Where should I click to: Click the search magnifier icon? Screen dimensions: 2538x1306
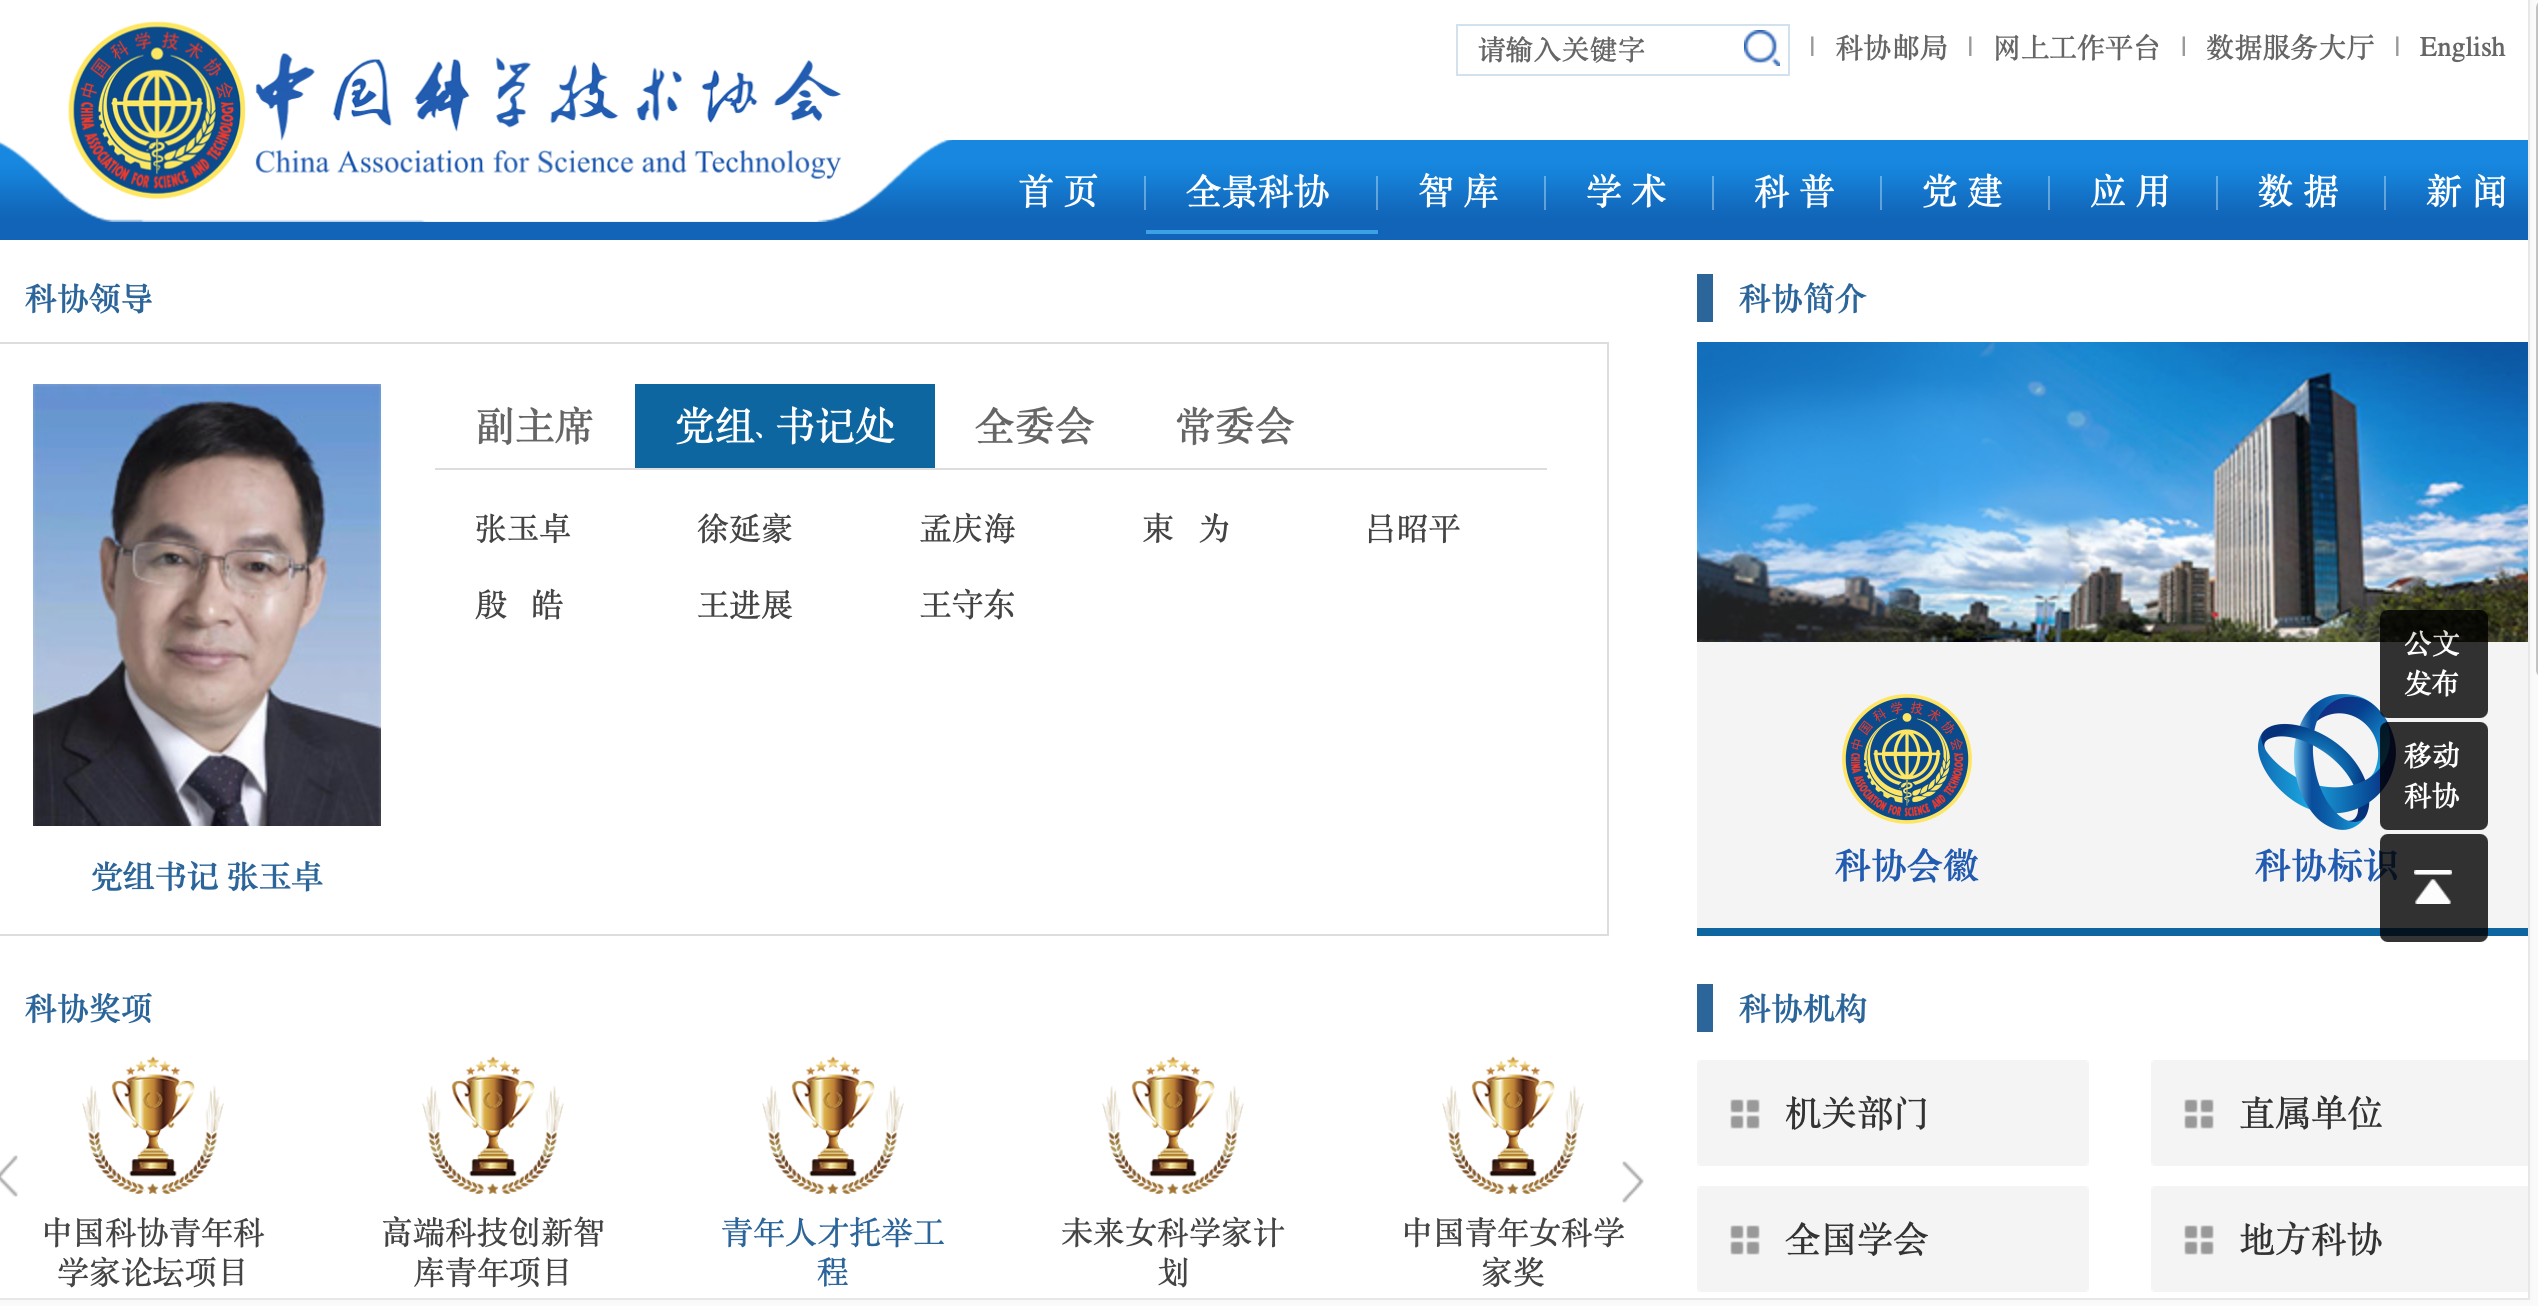point(1761,48)
